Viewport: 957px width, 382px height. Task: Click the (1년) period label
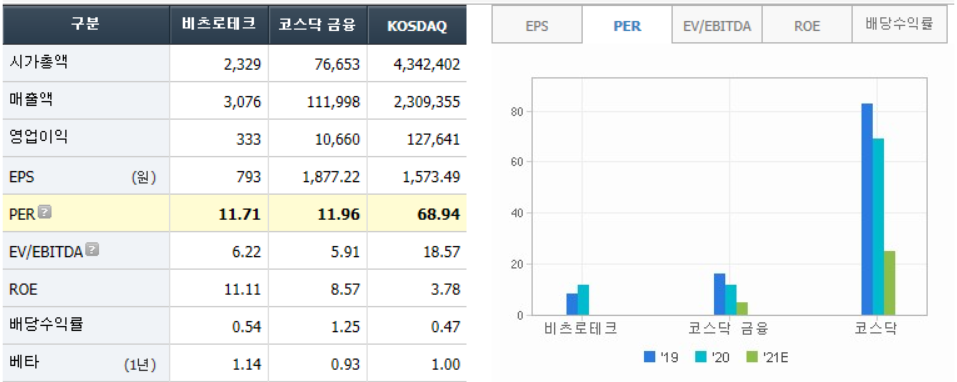(x=140, y=365)
